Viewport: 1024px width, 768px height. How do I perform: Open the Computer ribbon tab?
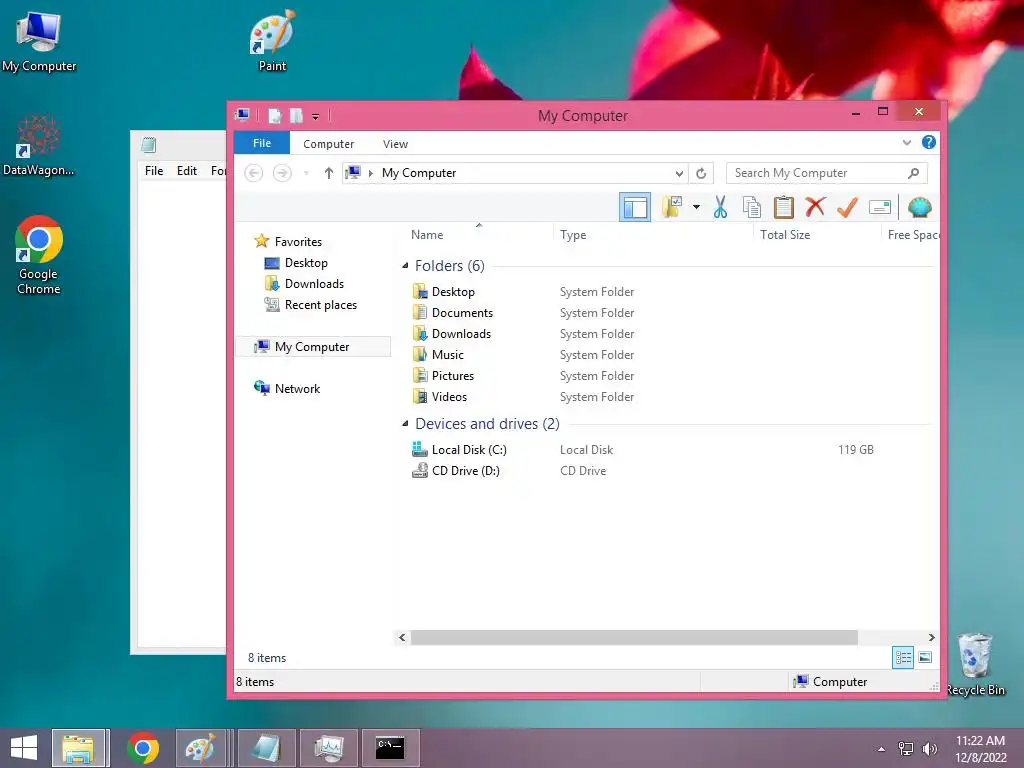click(328, 144)
